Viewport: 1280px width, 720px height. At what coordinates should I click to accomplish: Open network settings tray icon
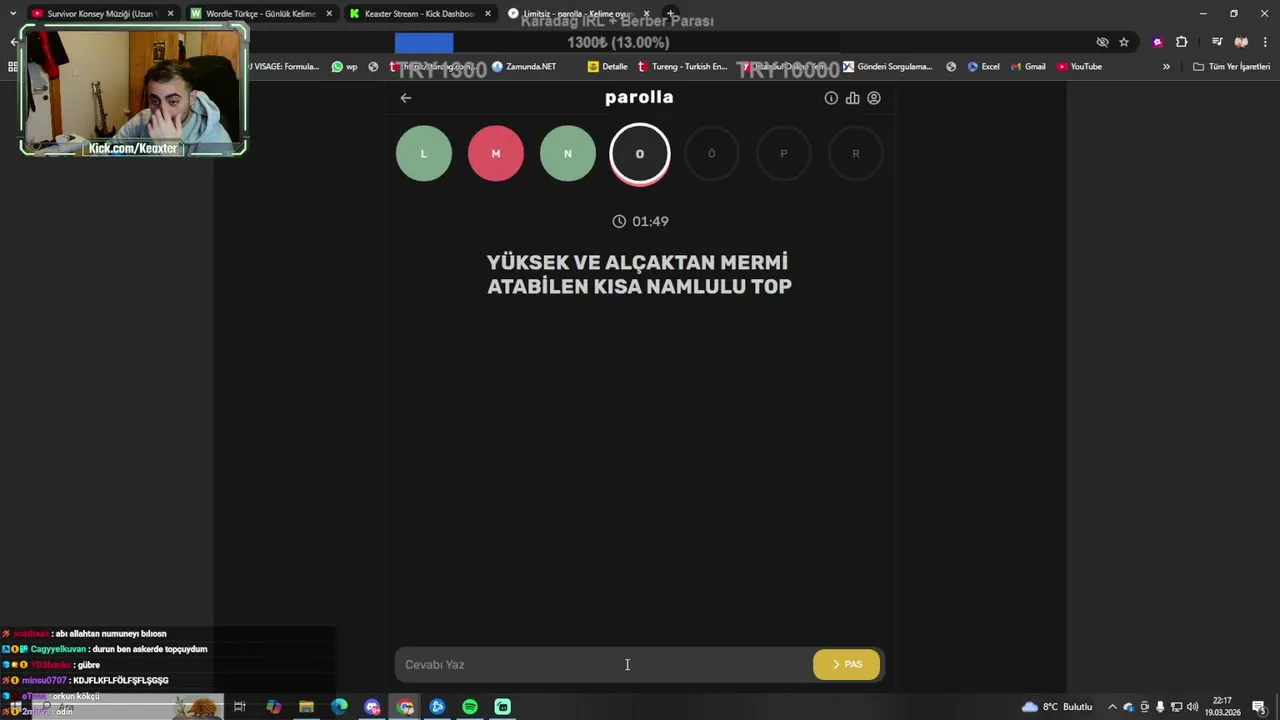click(x=1176, y=707)
